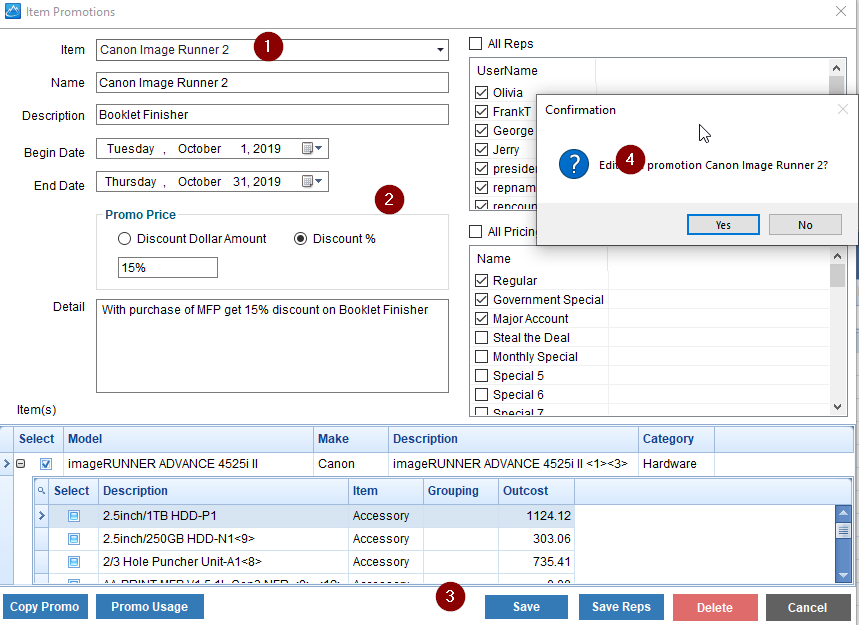The height and width of the screenshot is (625, 859).
Task: Sort items grid by Model column header
Action: pos(188,439)
